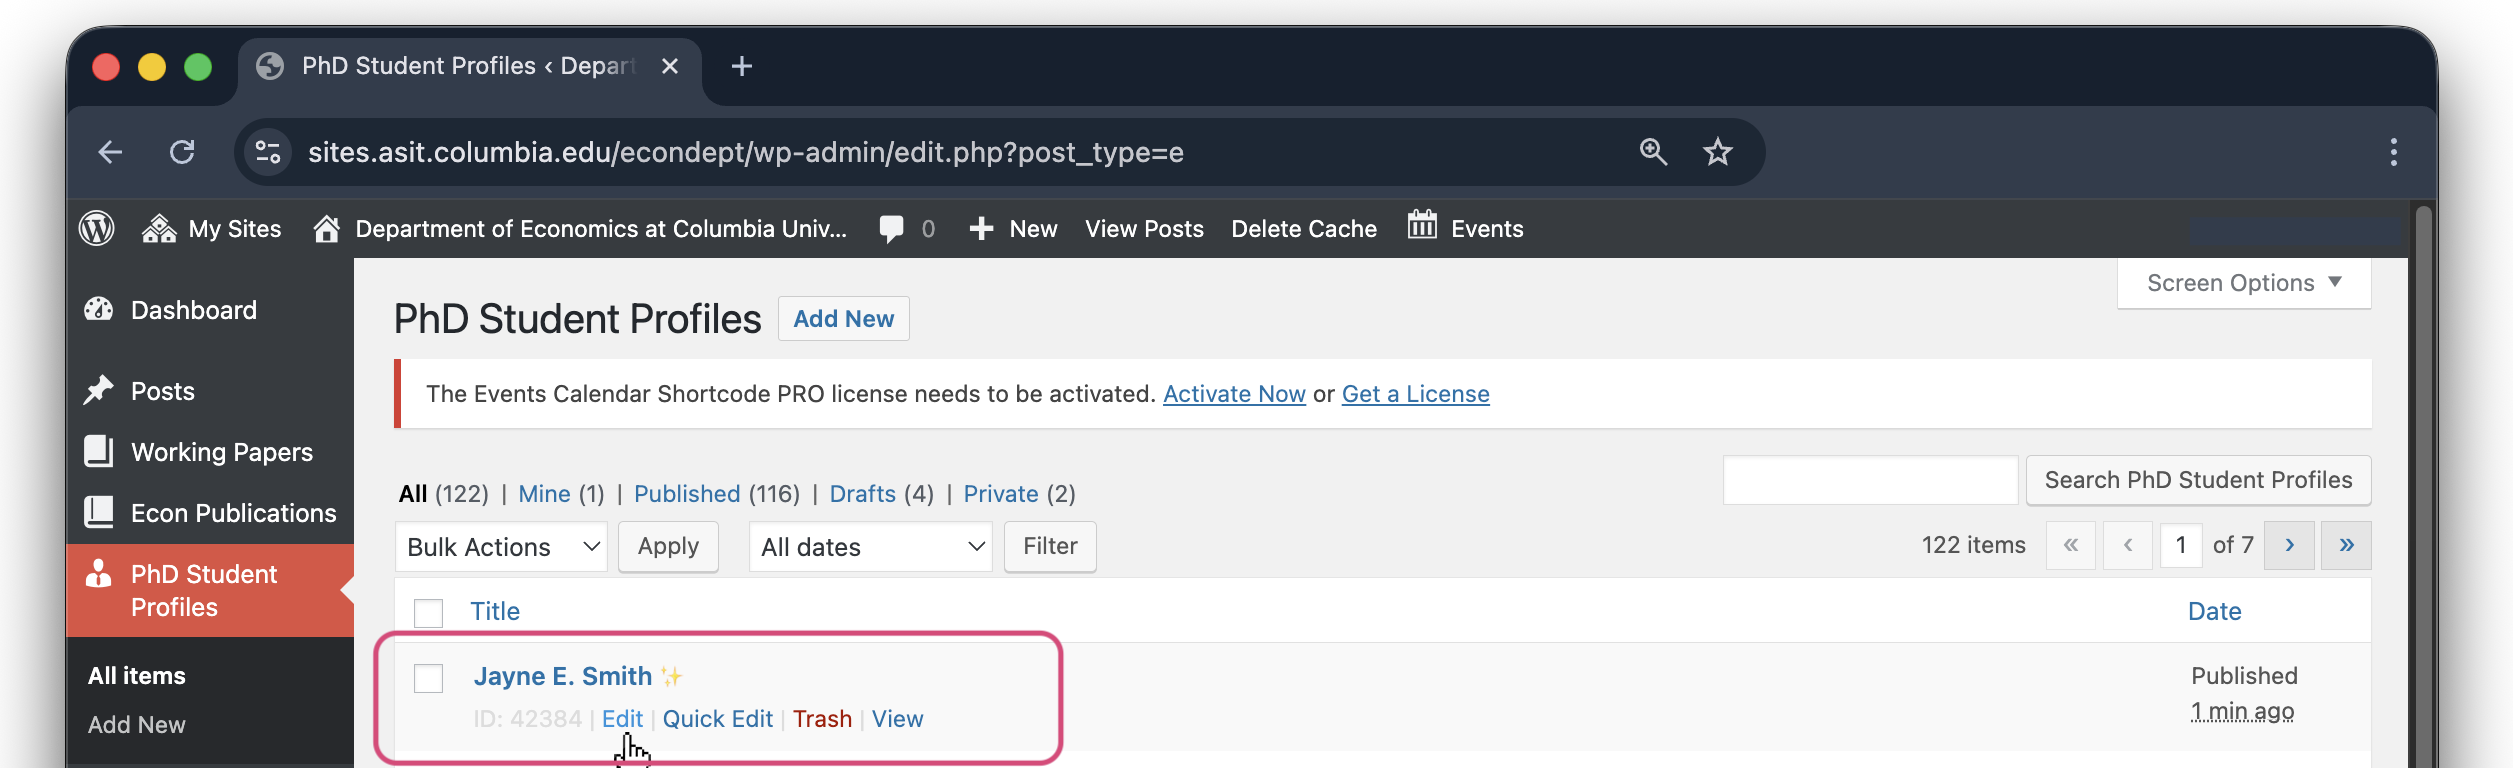Click the site information icon beside URL
The width and height of the screenshot is (2513, 768).
tap(268, 152)
